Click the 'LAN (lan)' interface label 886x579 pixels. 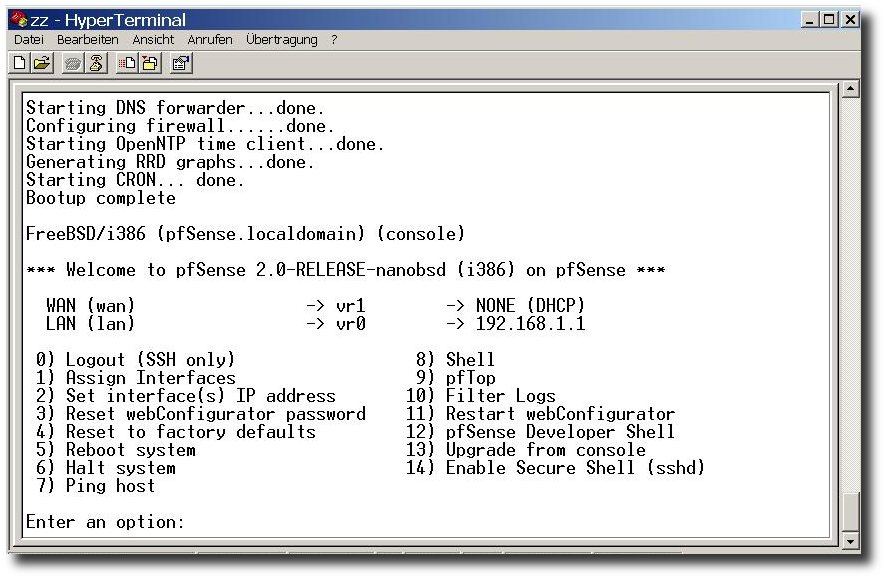tap(90, 324)
